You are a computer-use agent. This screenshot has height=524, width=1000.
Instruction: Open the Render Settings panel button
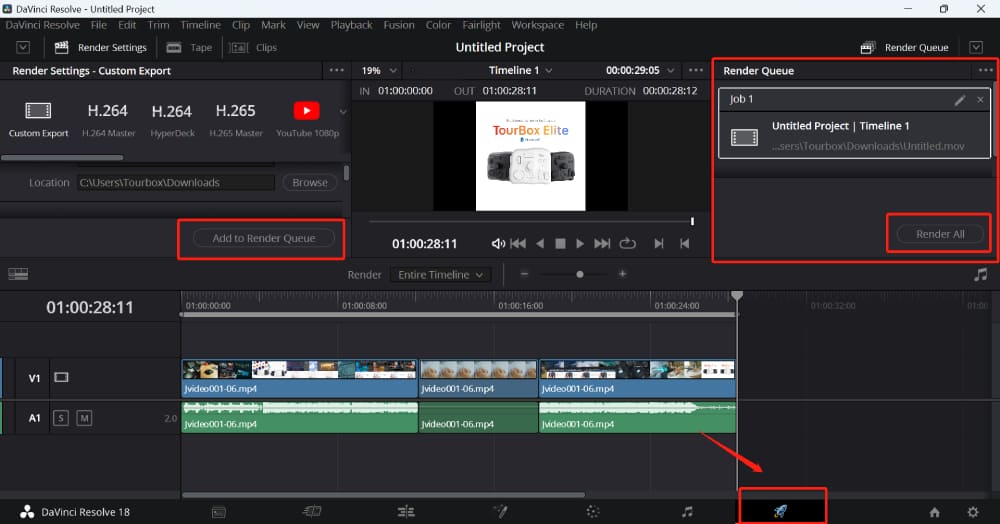coord(101,48)
